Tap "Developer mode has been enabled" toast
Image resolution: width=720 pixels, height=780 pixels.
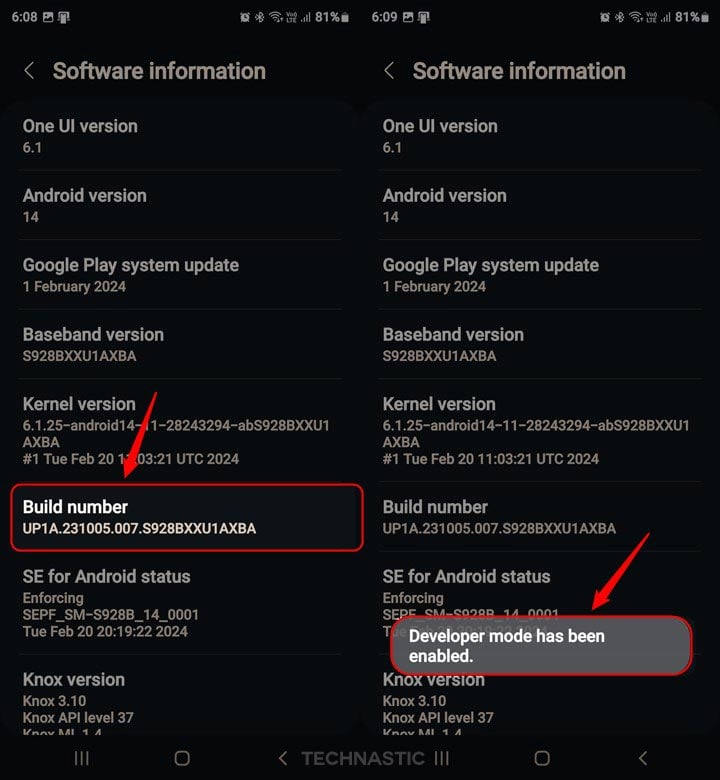pos(540,645)
